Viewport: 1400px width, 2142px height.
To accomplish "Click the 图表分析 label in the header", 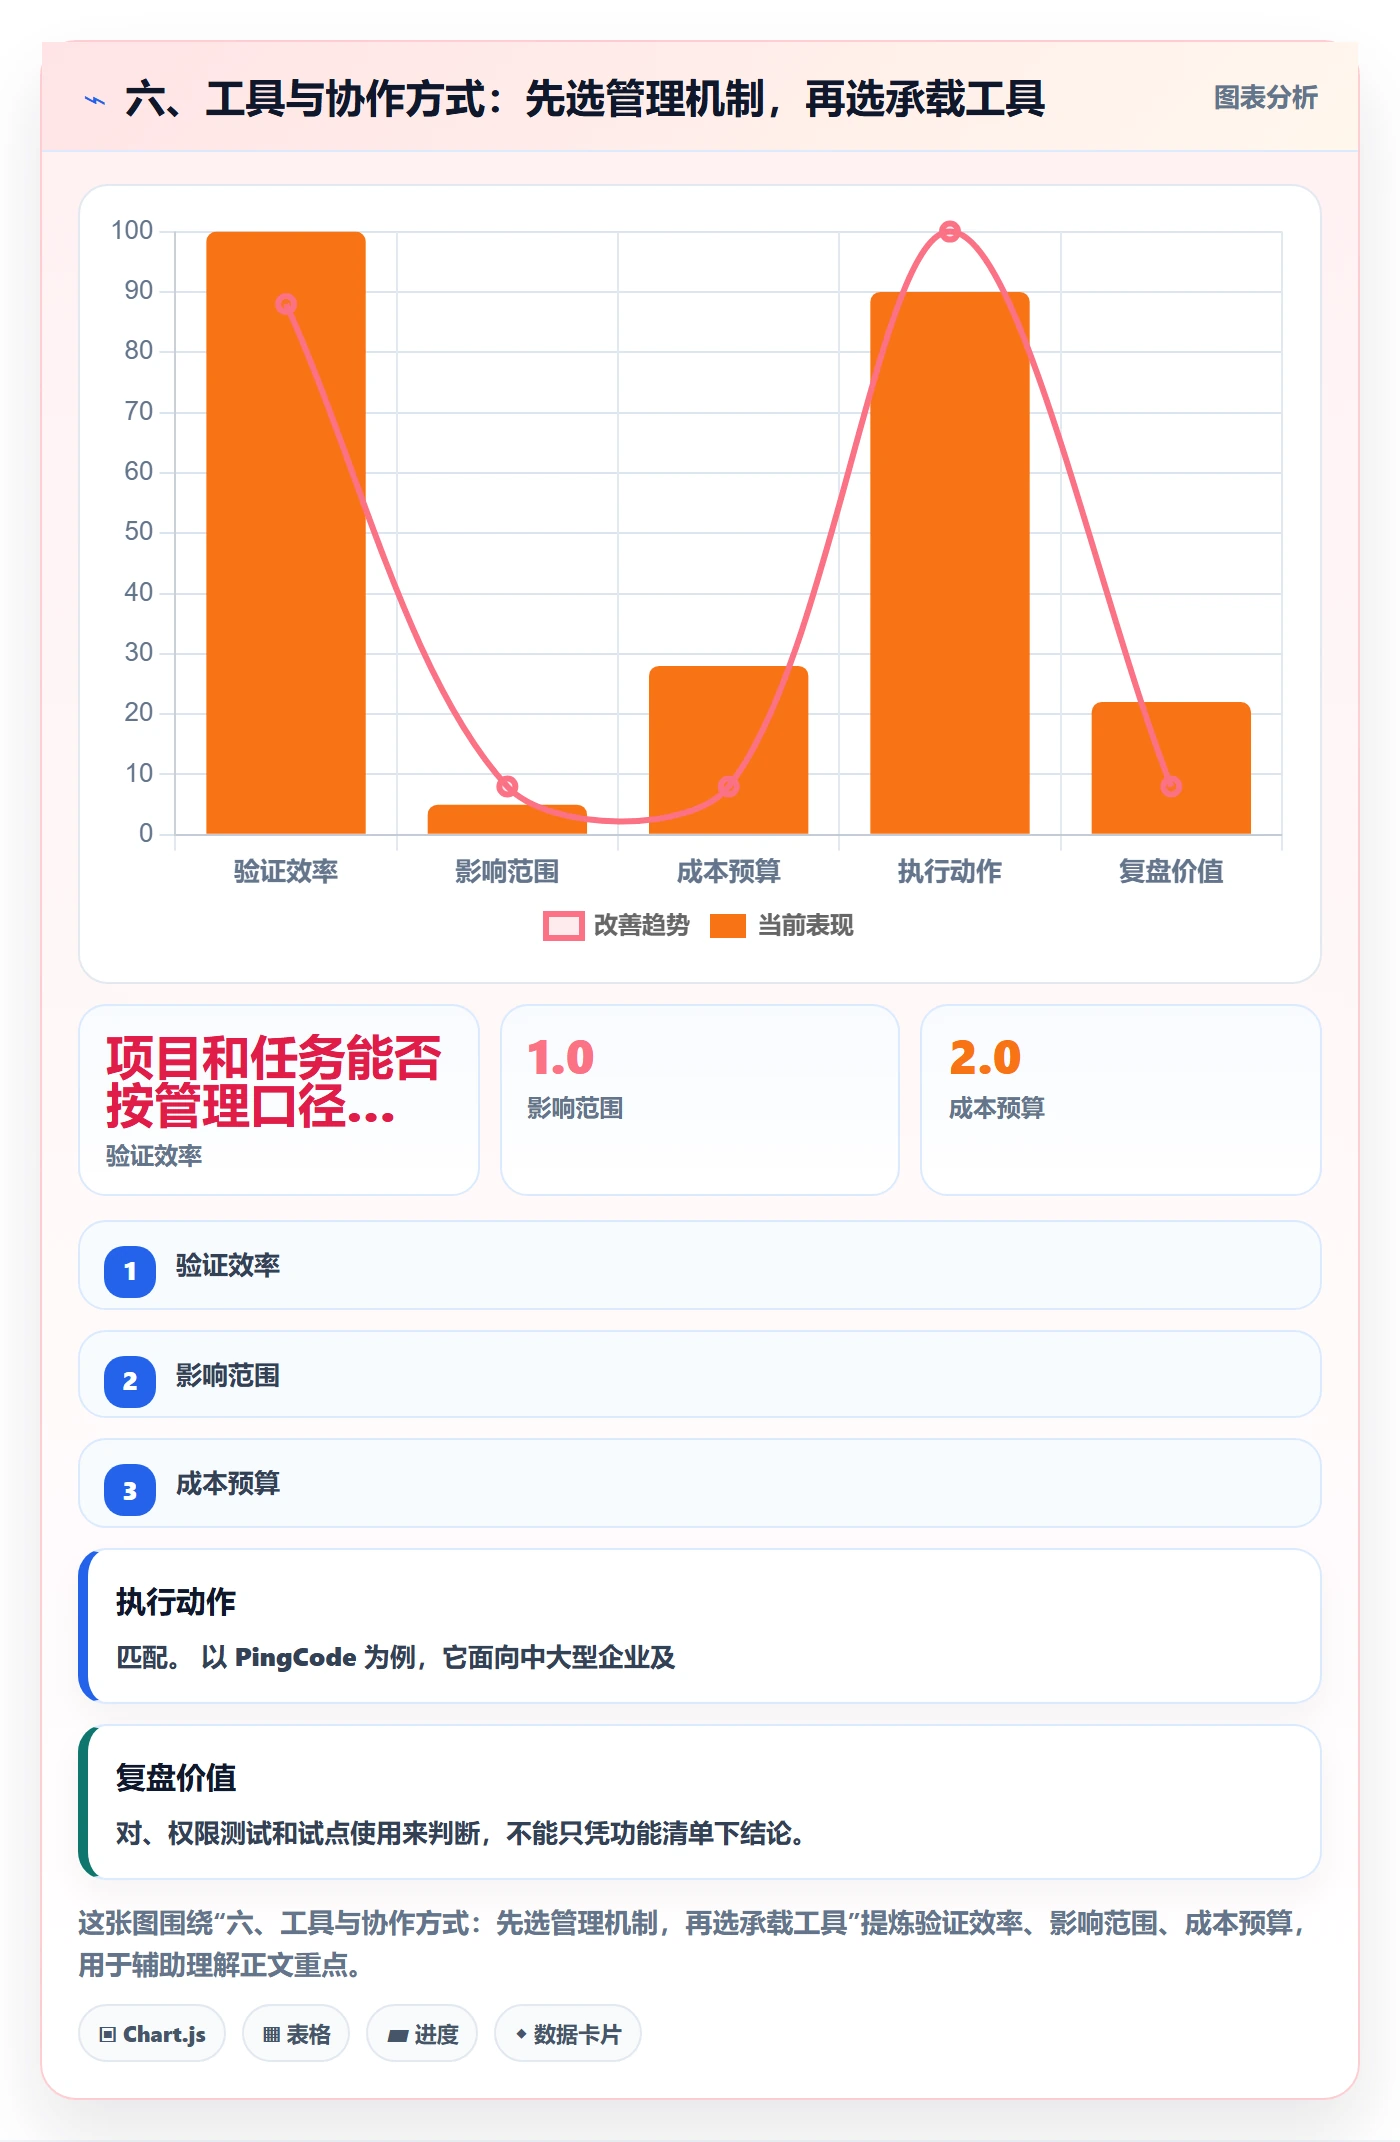I will pos(1265,98).
